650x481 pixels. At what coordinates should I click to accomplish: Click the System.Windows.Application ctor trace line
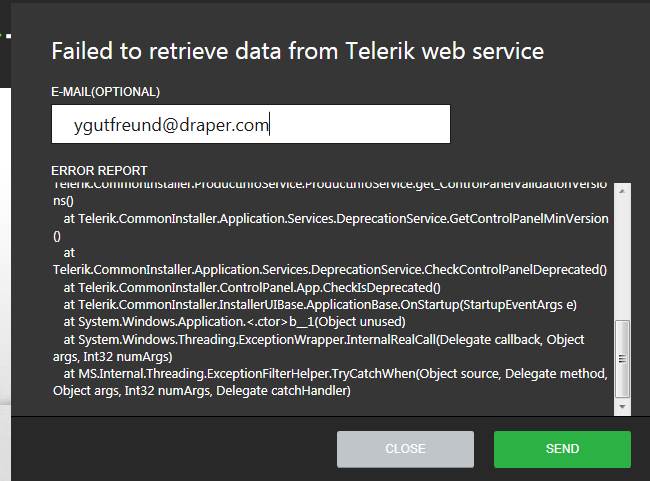(234, 322)
